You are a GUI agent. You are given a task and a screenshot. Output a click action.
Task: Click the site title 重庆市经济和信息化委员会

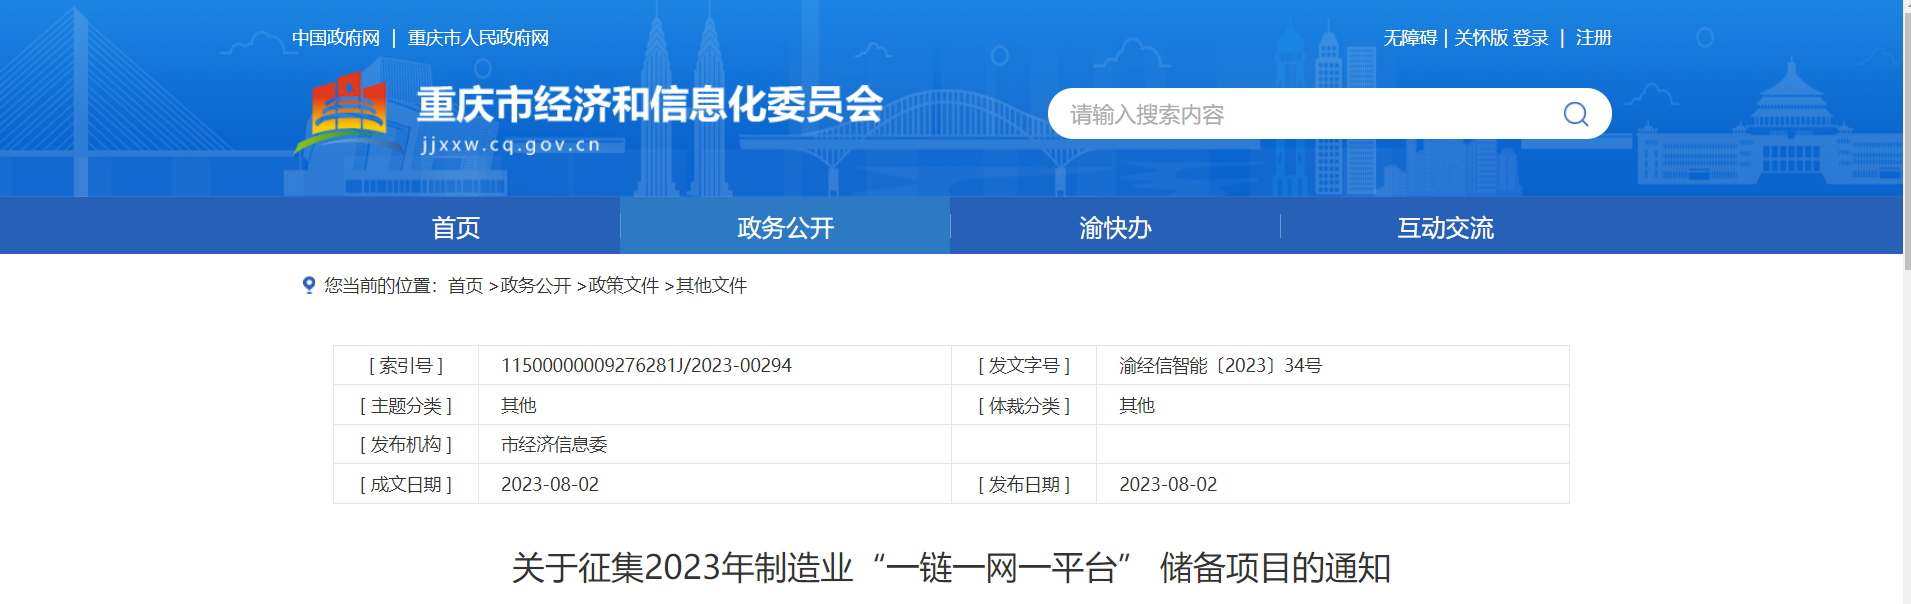click(650, 105)
